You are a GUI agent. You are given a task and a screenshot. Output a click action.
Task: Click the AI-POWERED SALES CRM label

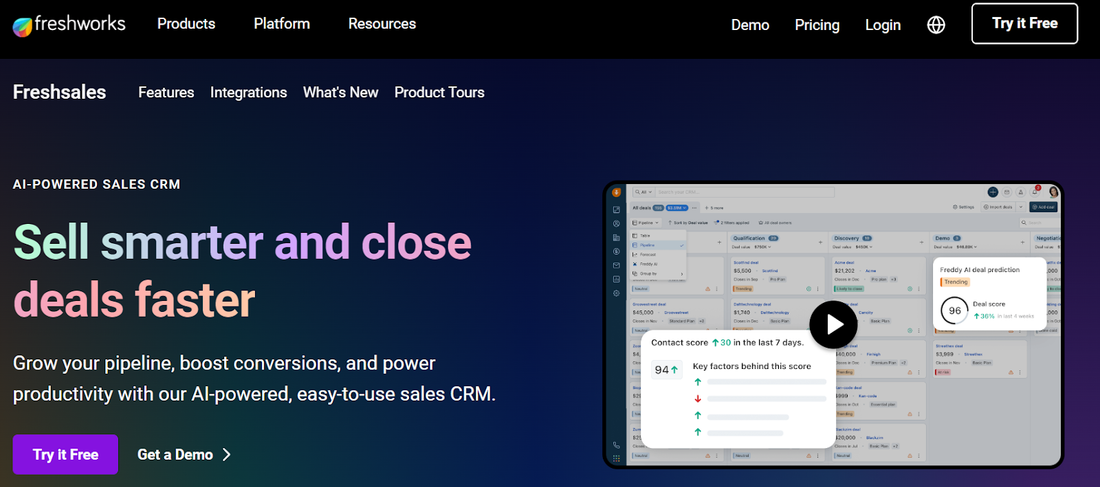click(97, 185)
